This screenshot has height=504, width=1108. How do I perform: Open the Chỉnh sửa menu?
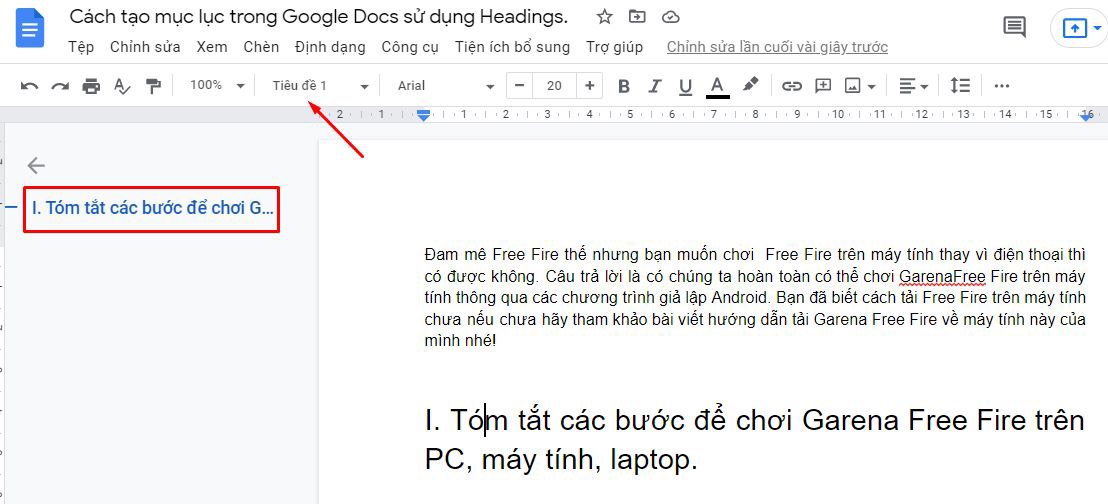[x=145, y=47]
